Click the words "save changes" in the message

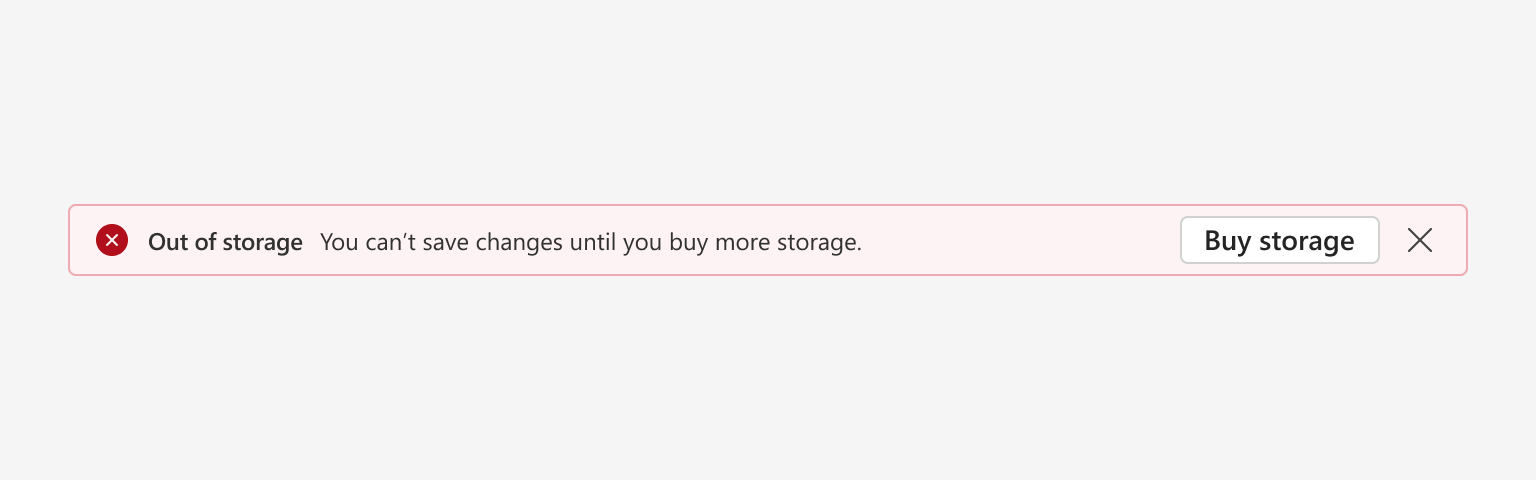pyautogui.click(x=495, y=243)
